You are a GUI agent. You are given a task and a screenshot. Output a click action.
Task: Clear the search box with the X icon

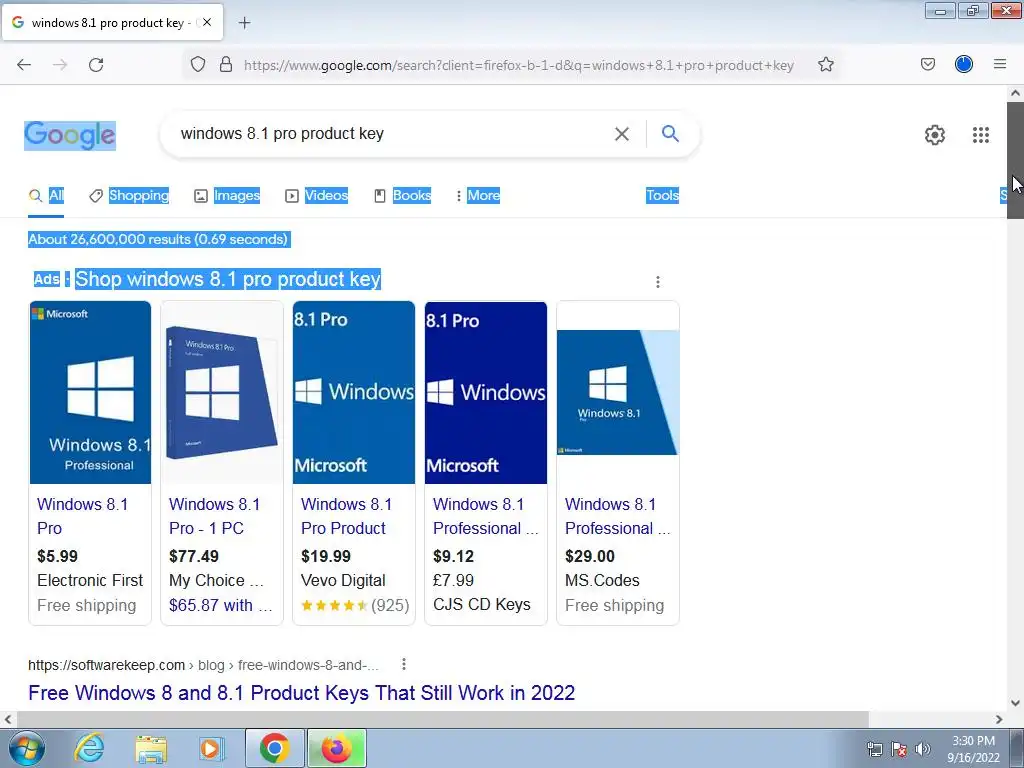[x=622, y=134]
